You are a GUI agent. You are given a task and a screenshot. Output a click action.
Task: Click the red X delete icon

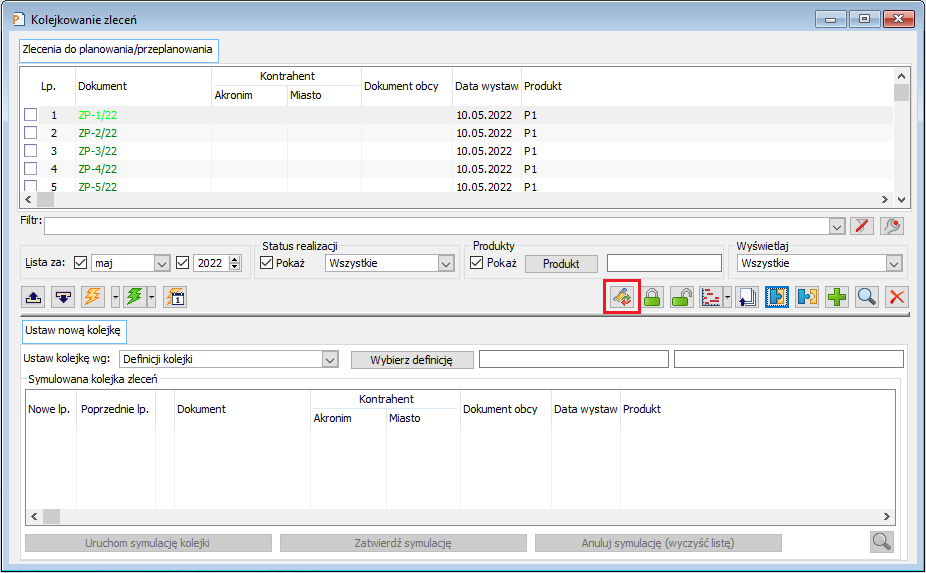[896, 297]
